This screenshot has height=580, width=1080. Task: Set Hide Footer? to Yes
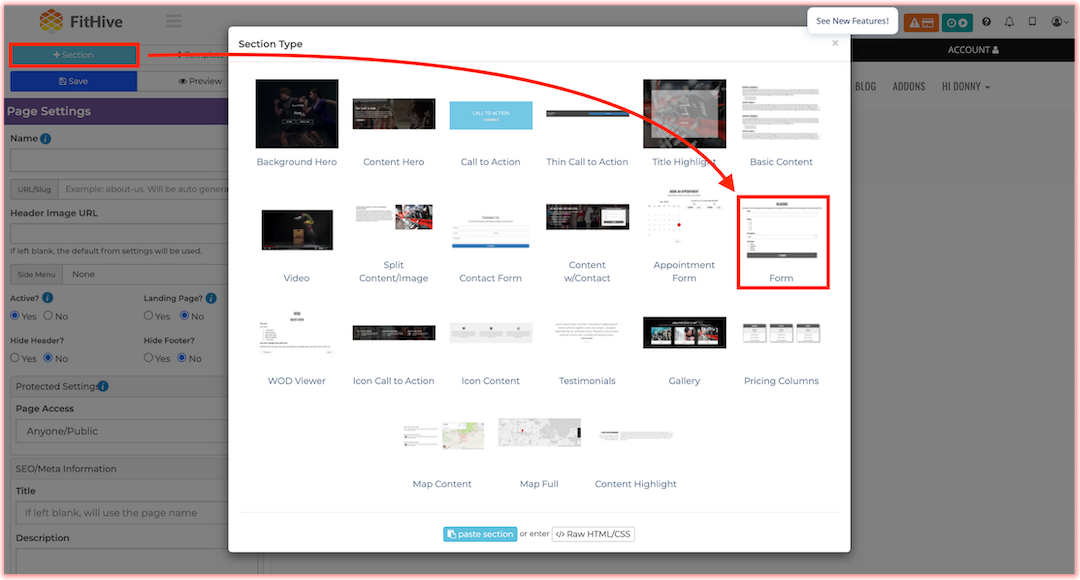pos(149,358)
